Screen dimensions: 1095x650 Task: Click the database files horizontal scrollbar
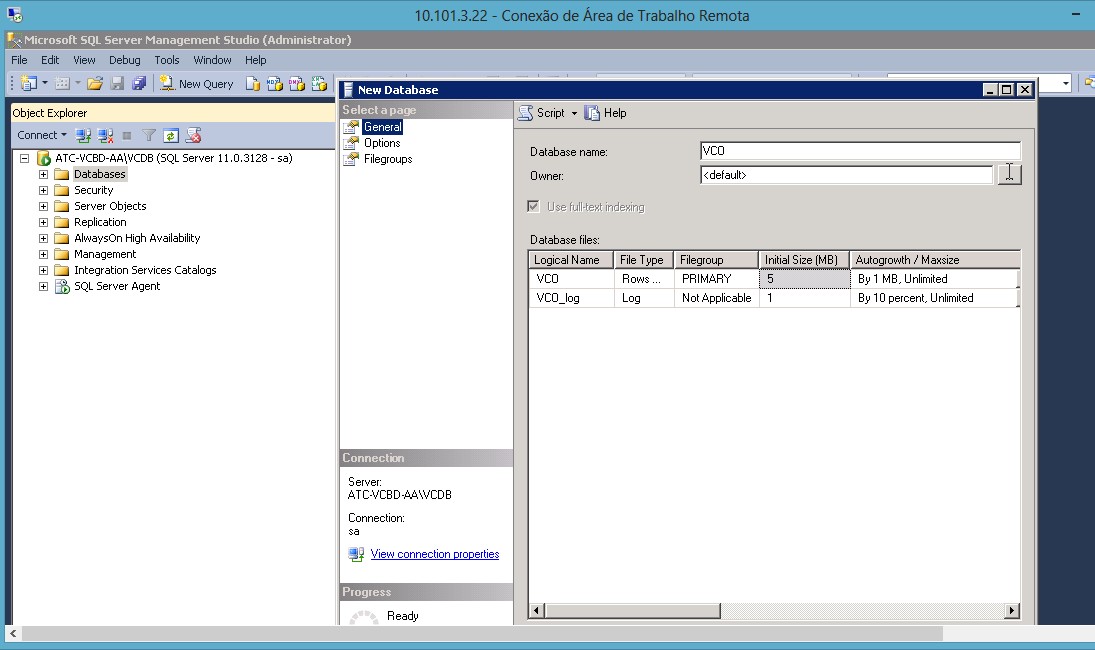pos(774,611)
